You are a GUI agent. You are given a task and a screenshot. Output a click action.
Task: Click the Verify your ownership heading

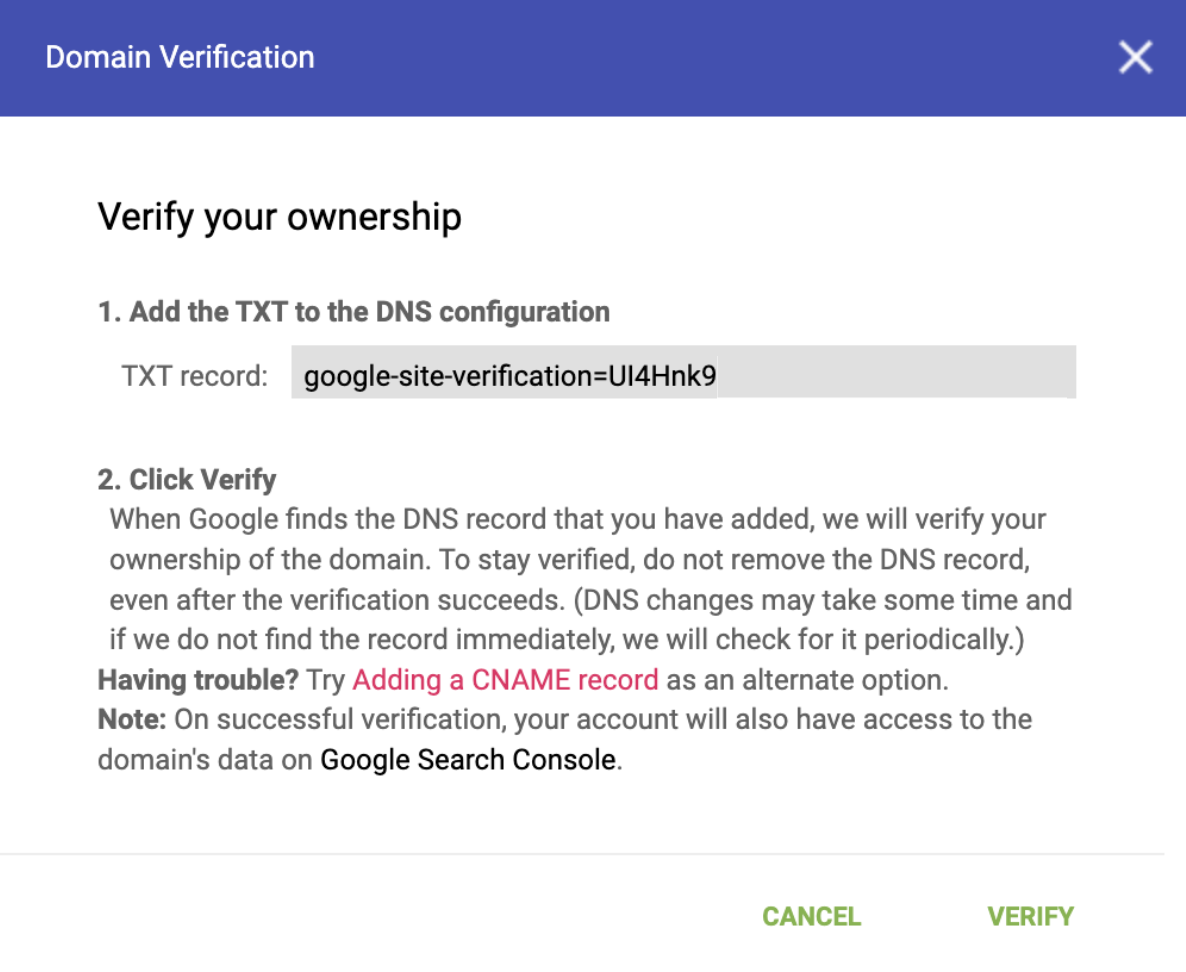[279, 217]
